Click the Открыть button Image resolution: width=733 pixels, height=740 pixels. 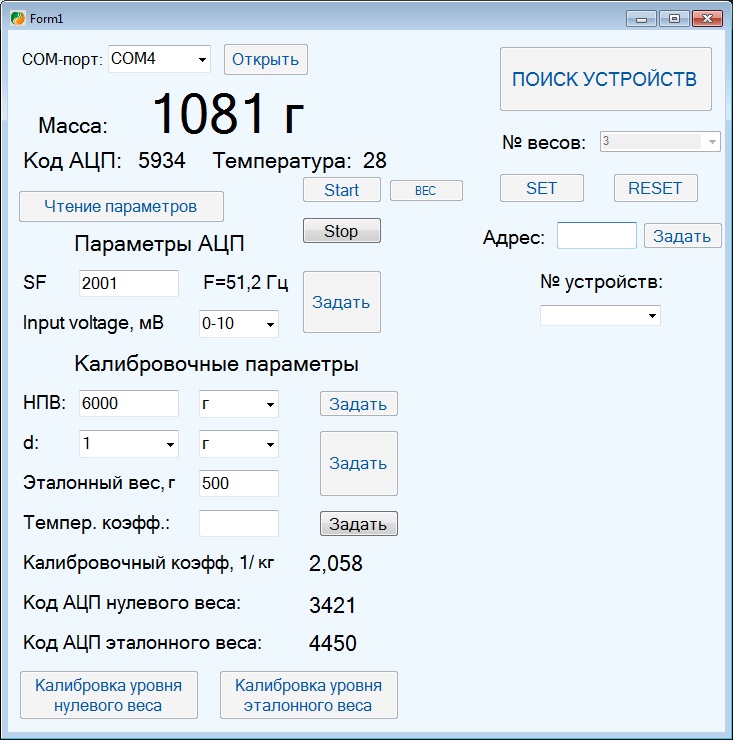point(266,59)
